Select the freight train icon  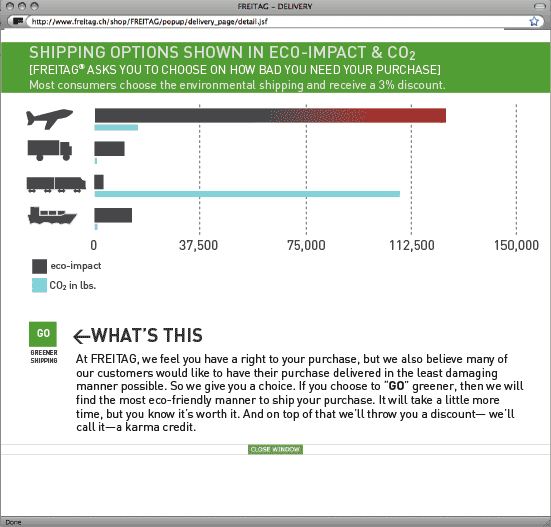(56, 184)
